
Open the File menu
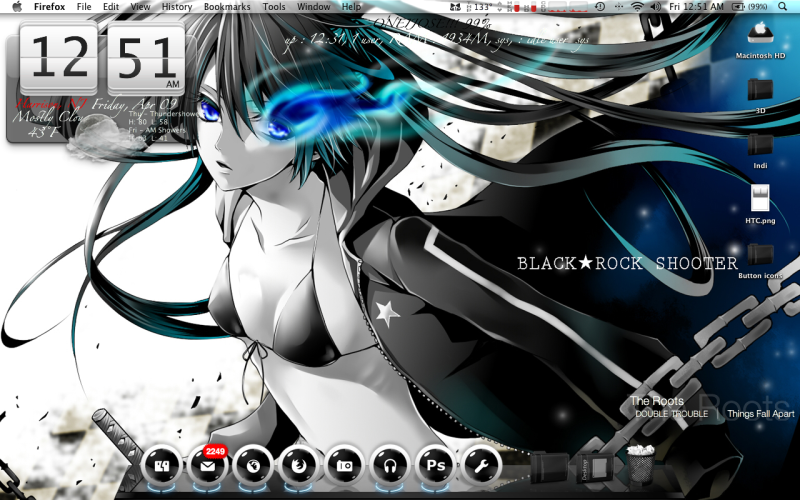coord(84,7)
